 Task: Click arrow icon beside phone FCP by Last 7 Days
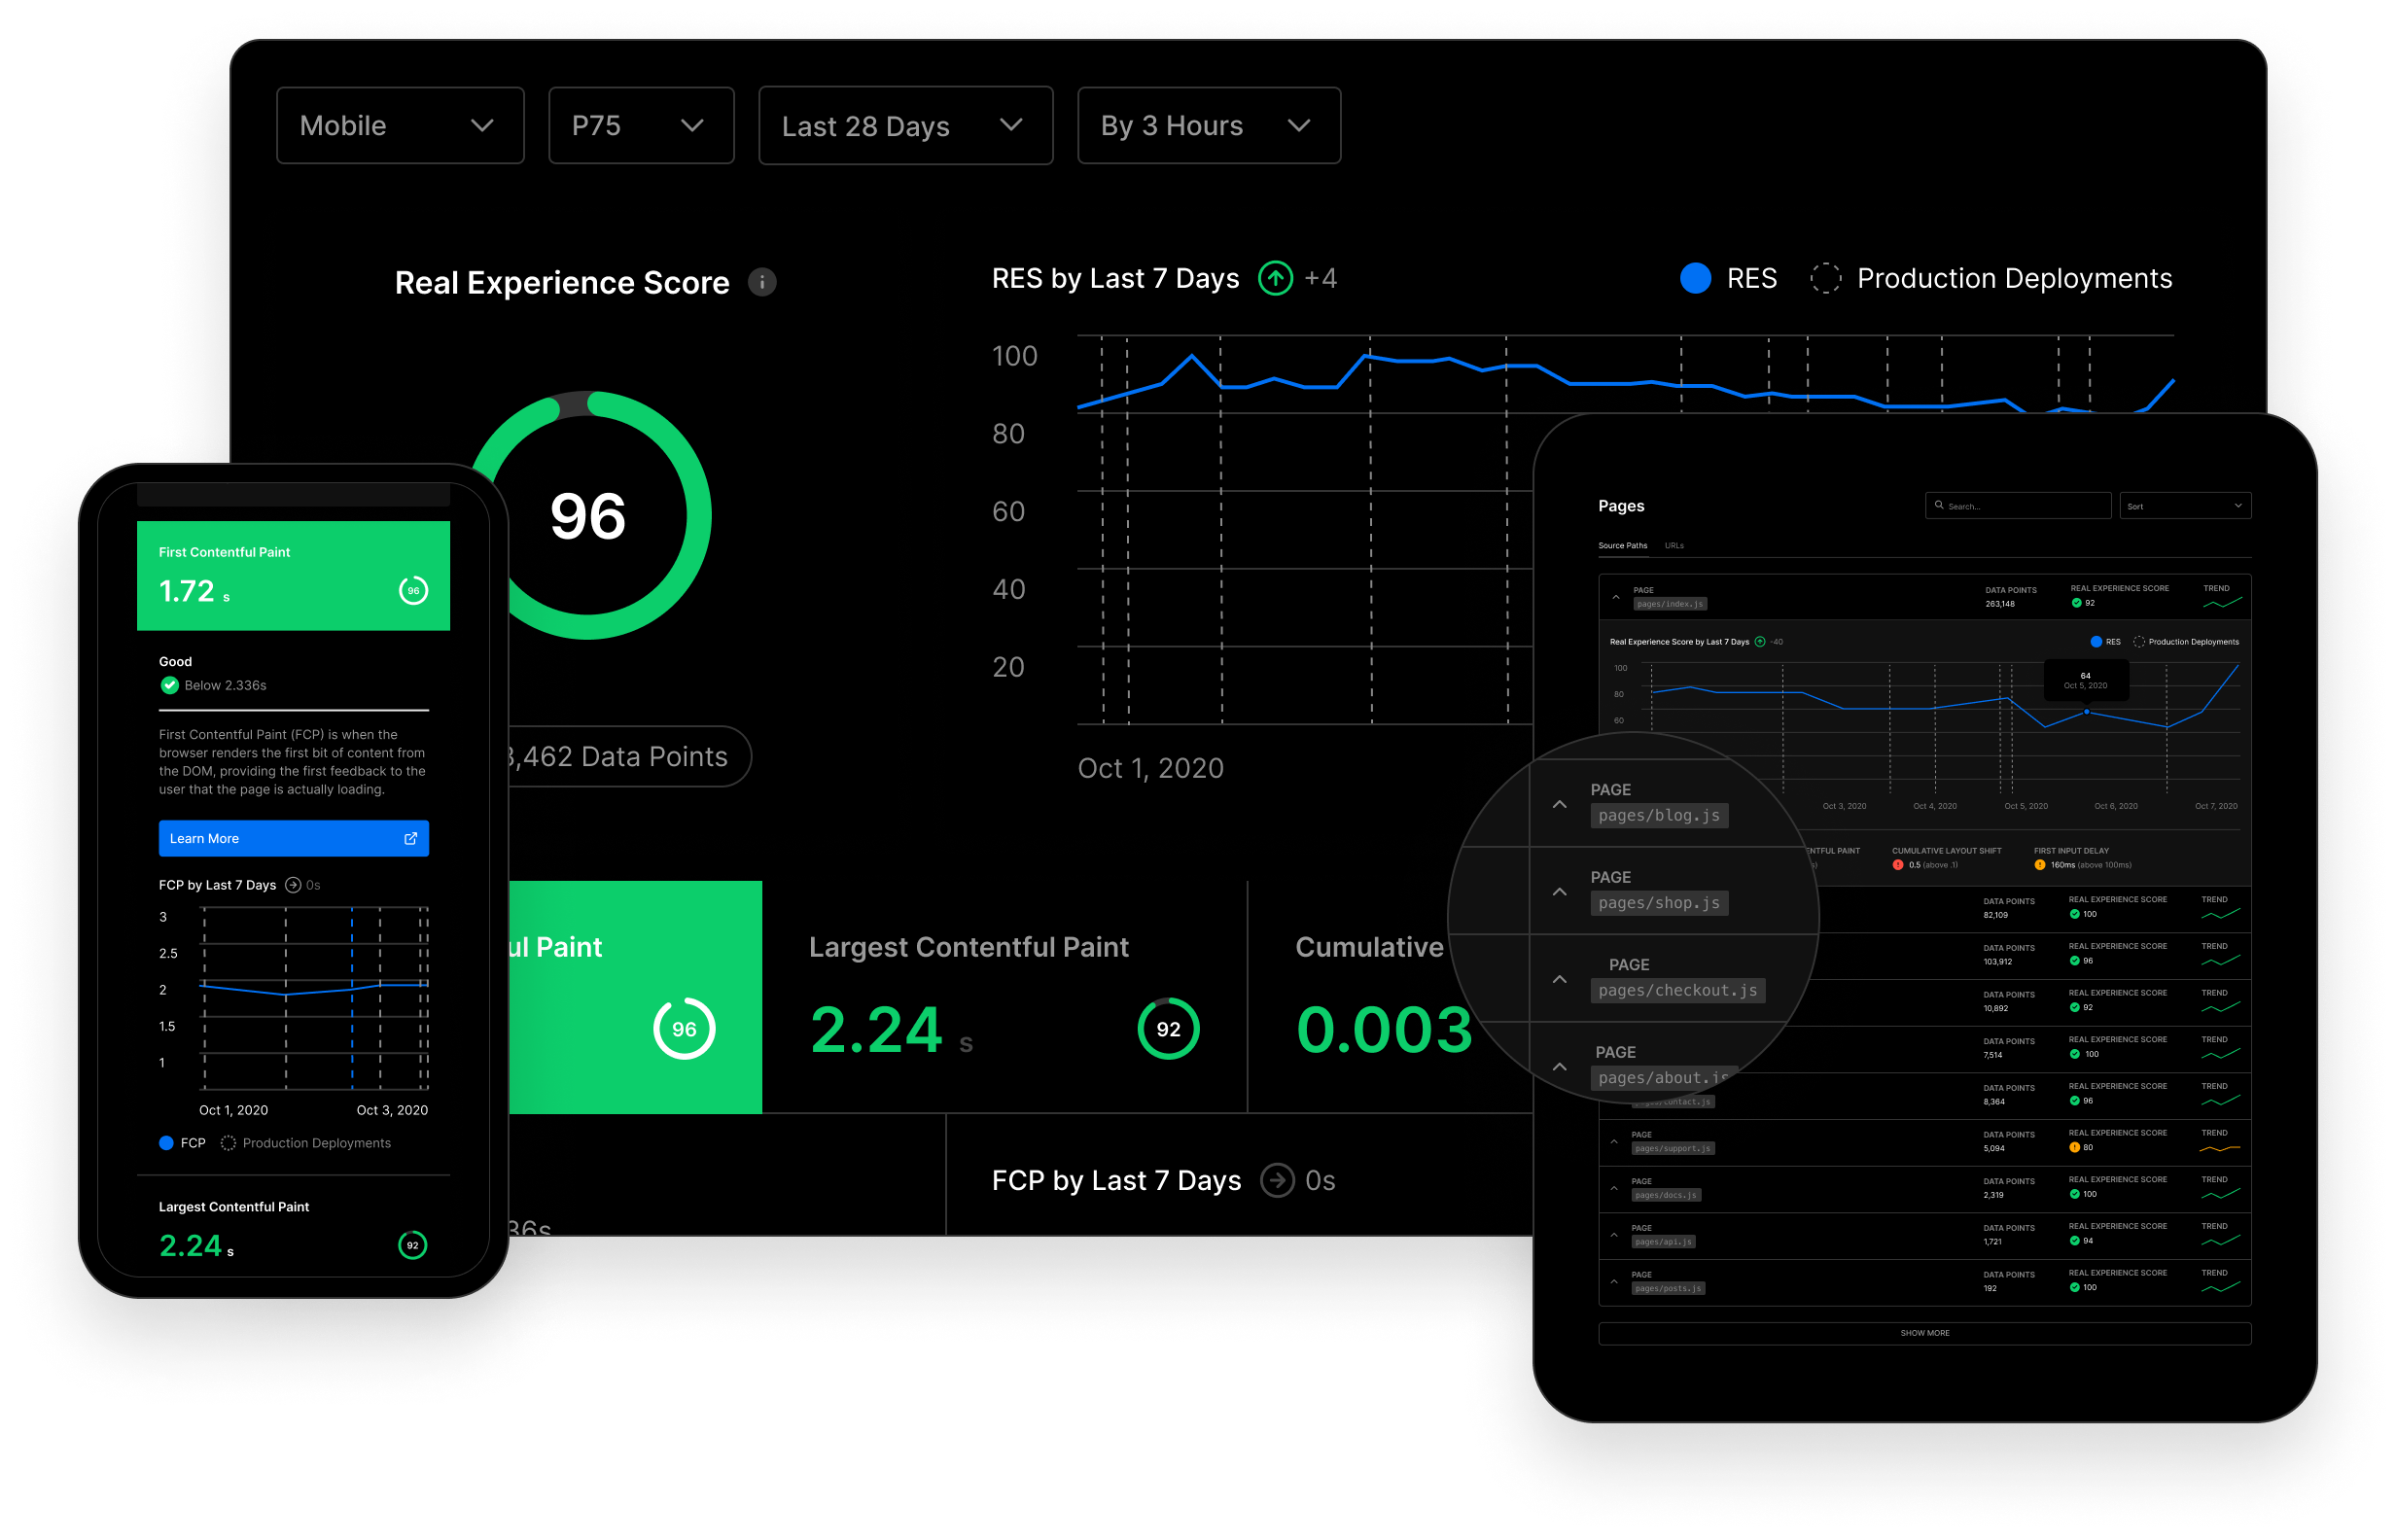point(293,885)
